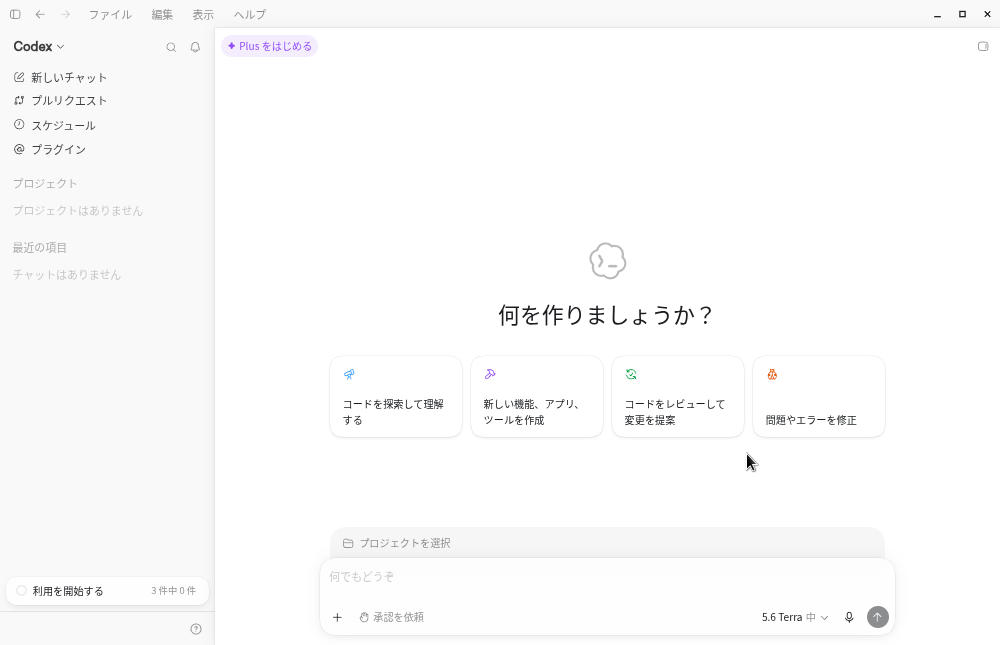Open the help question mark icon
1000x645 pixels.
pos(196,629)
